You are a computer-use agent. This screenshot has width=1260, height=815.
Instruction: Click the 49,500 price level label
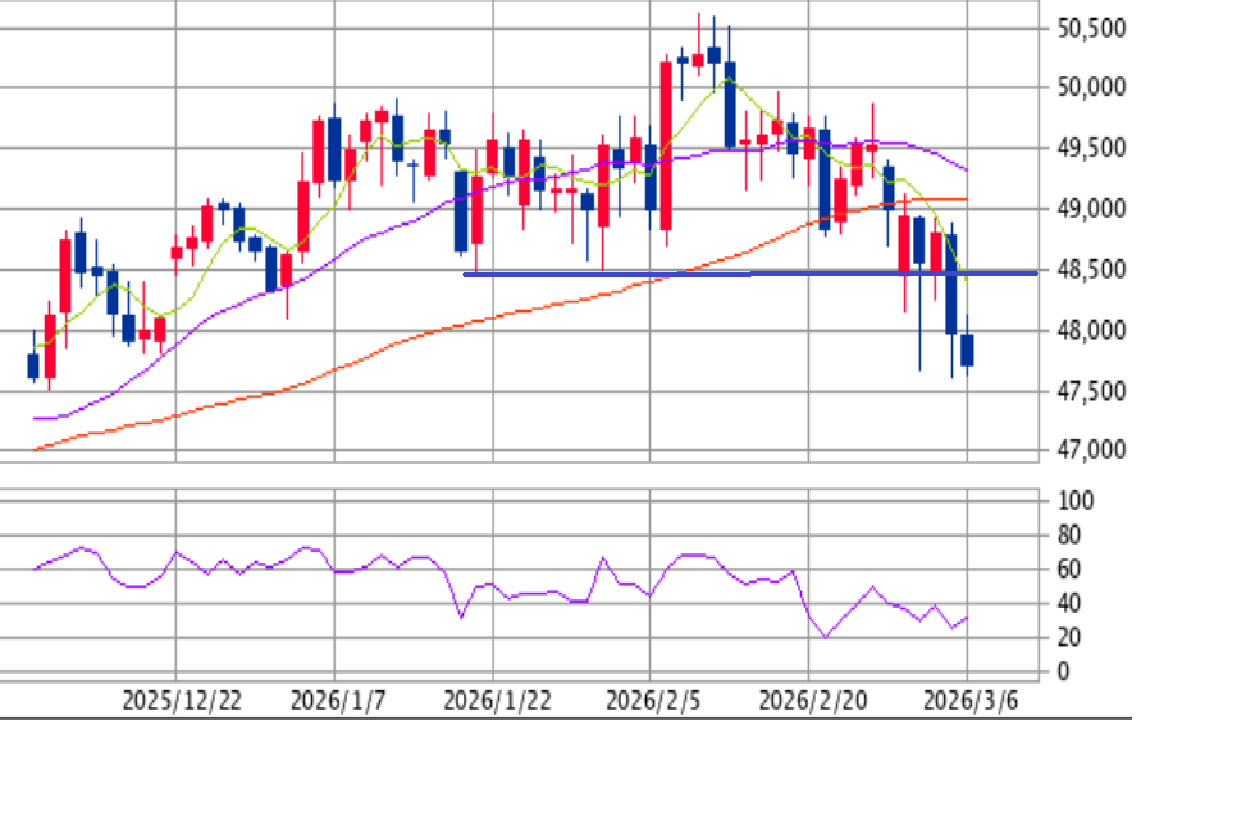tap(1092, 149)
